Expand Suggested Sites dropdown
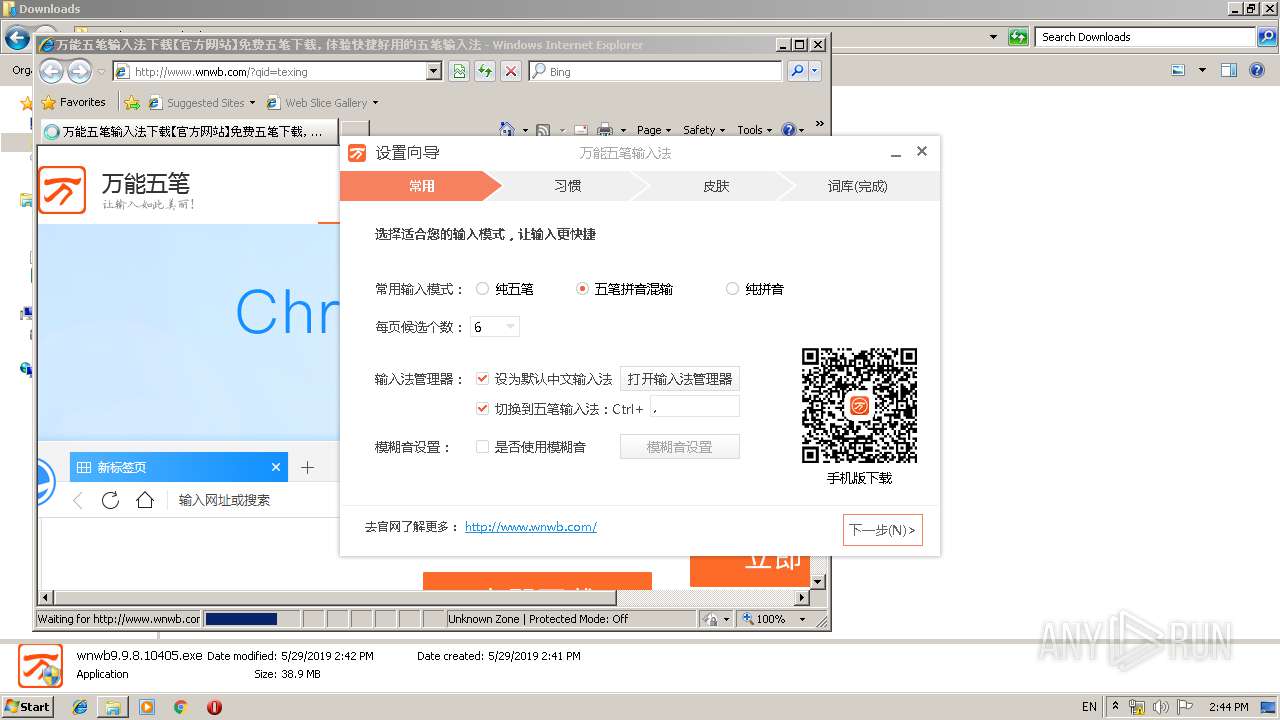The height and width of the screenshot is (720, 1280). 252,103
